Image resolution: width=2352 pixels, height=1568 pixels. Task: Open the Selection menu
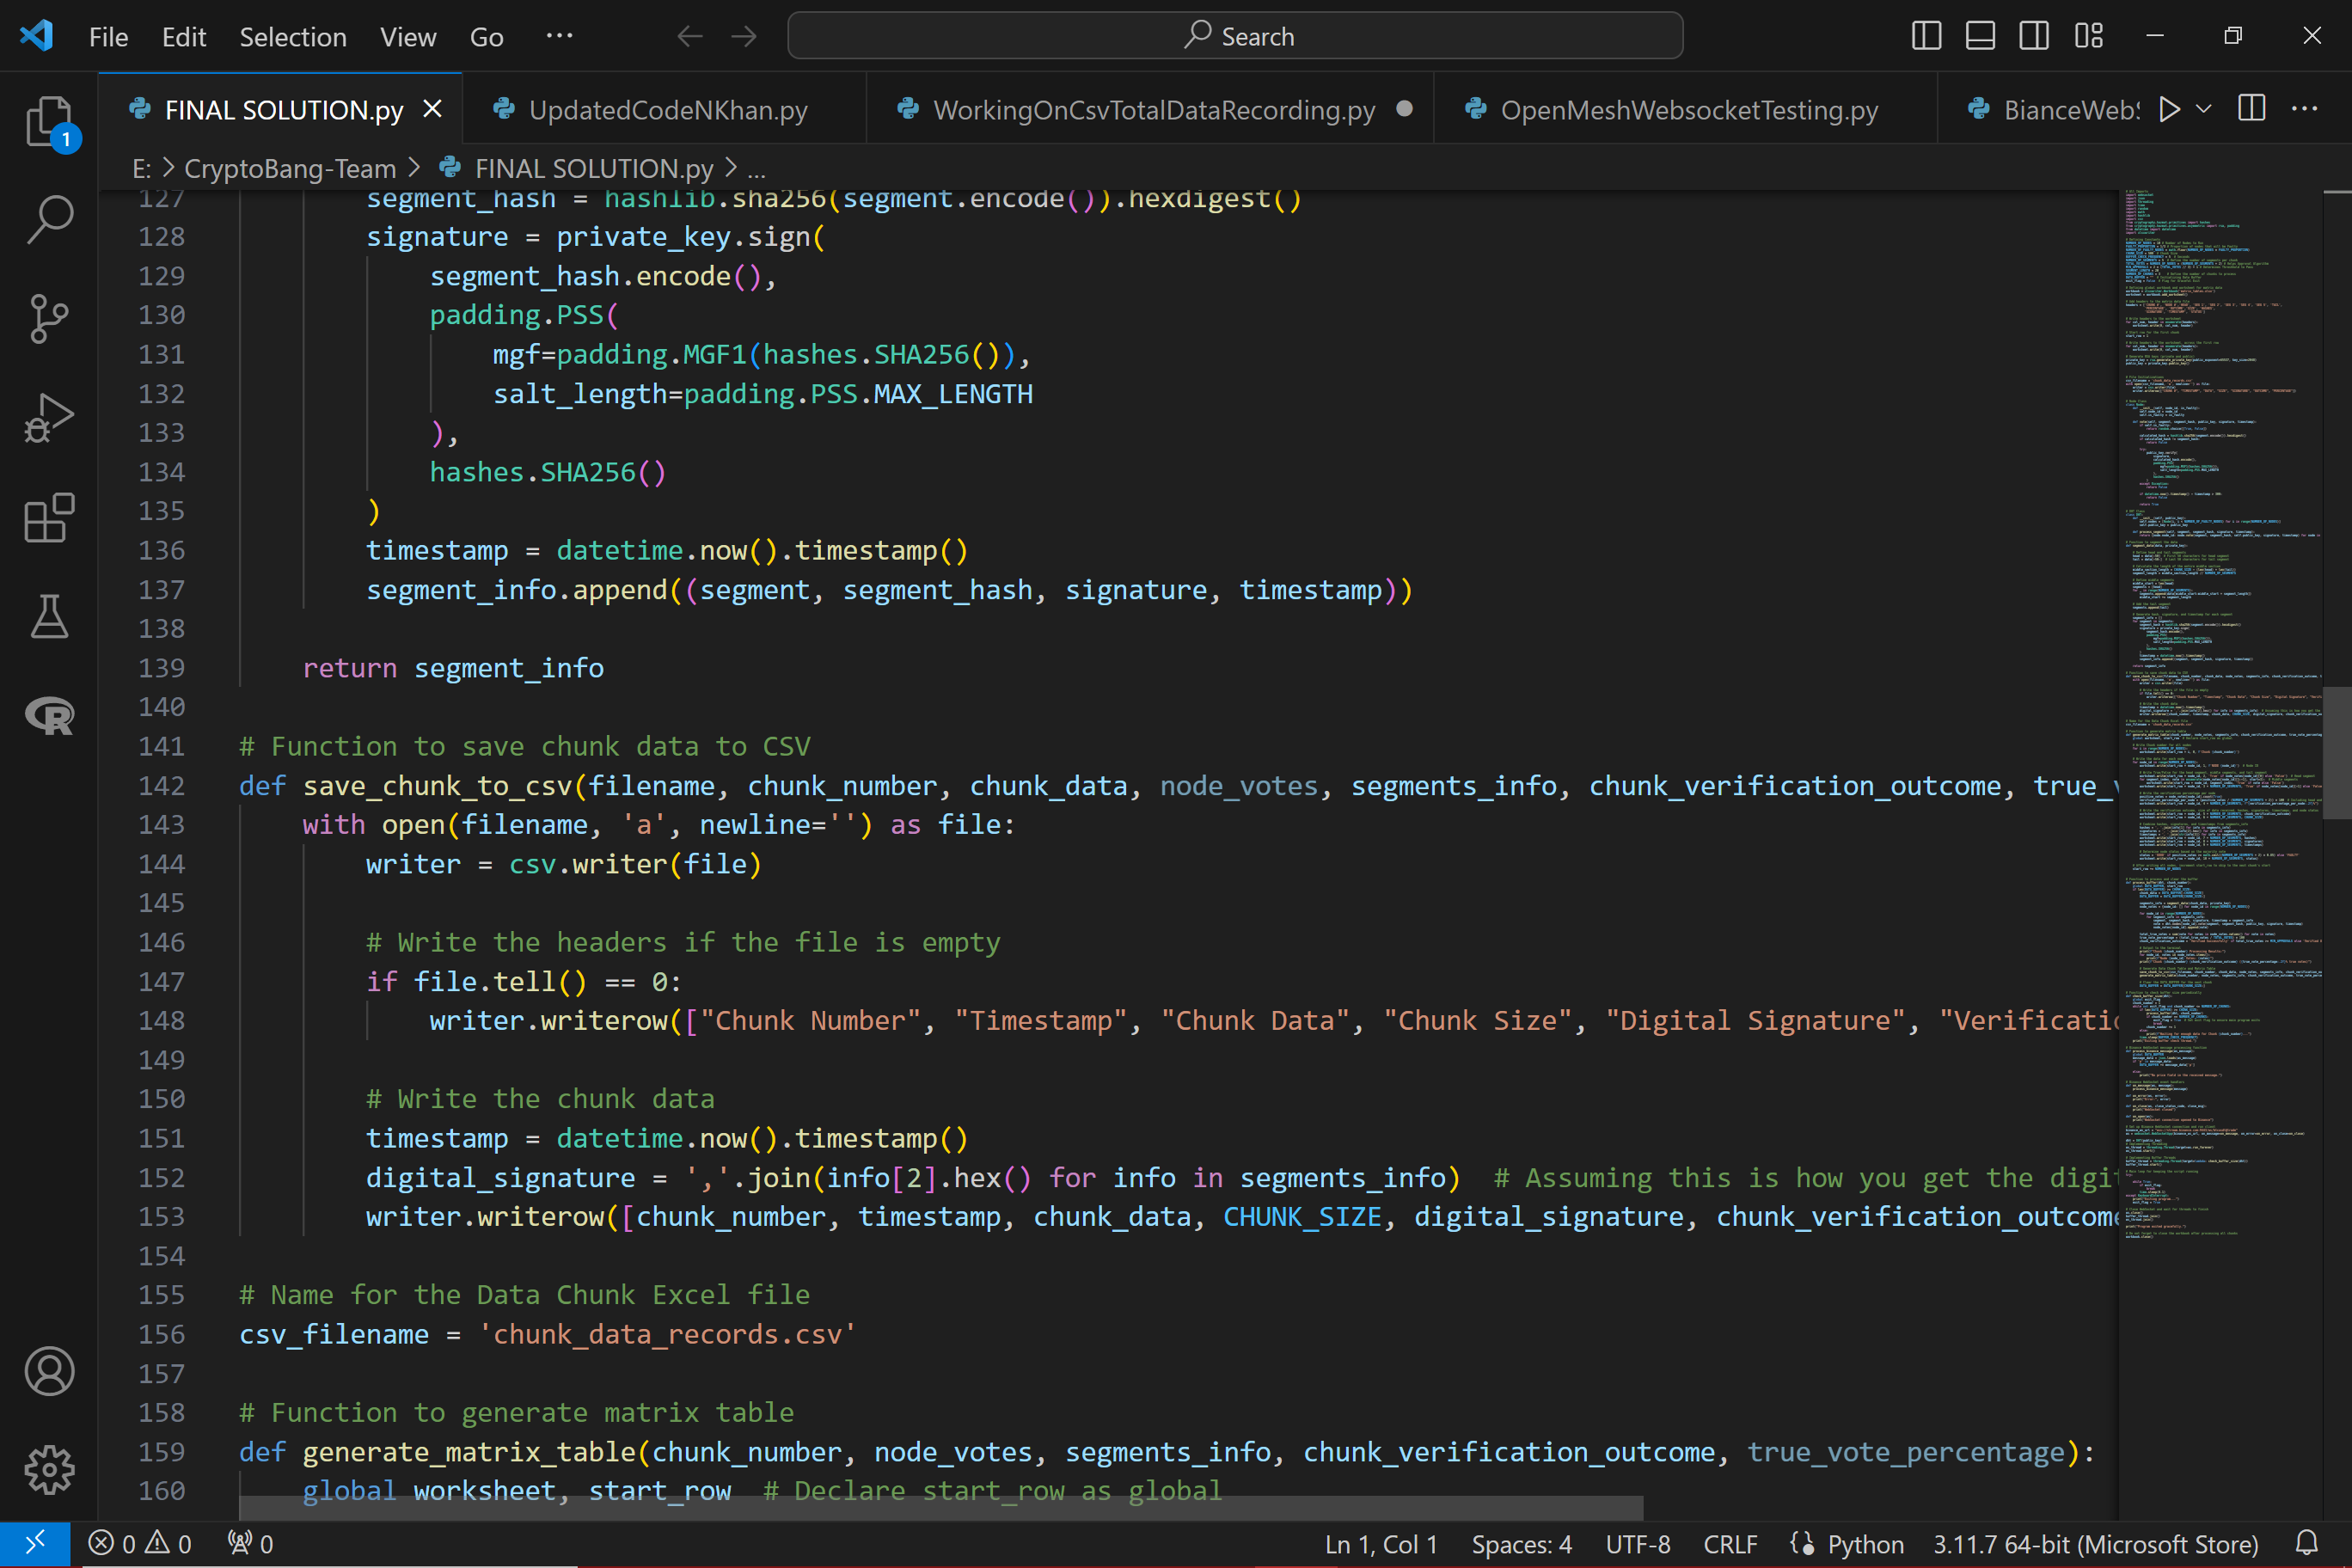pos(292,37)
